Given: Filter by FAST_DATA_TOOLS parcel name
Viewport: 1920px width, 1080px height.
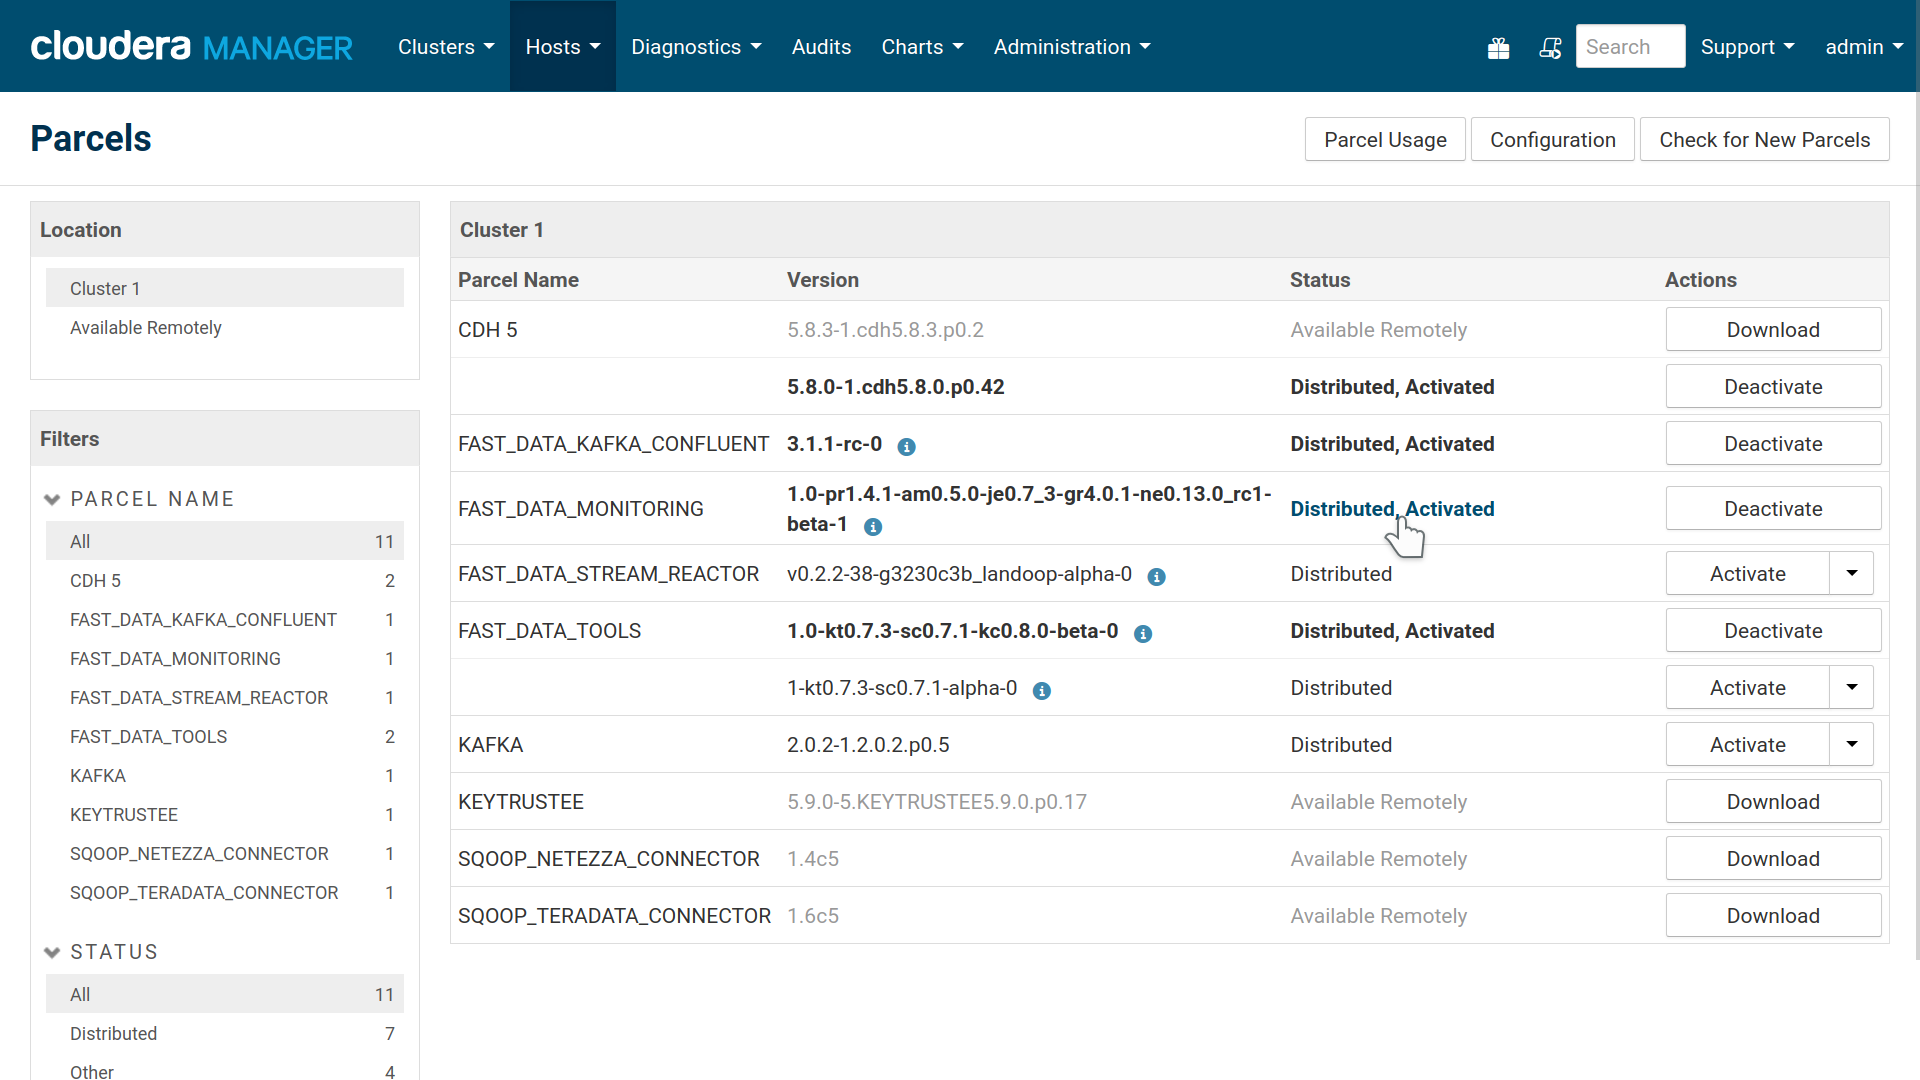Looking at the screenshot, I should click(225, 736).
